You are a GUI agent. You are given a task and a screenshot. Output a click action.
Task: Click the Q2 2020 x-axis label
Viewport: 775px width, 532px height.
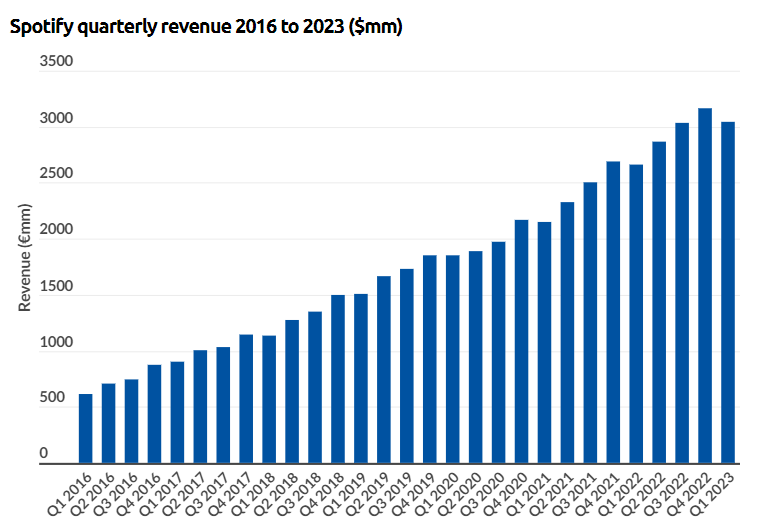tap(460, 494)
